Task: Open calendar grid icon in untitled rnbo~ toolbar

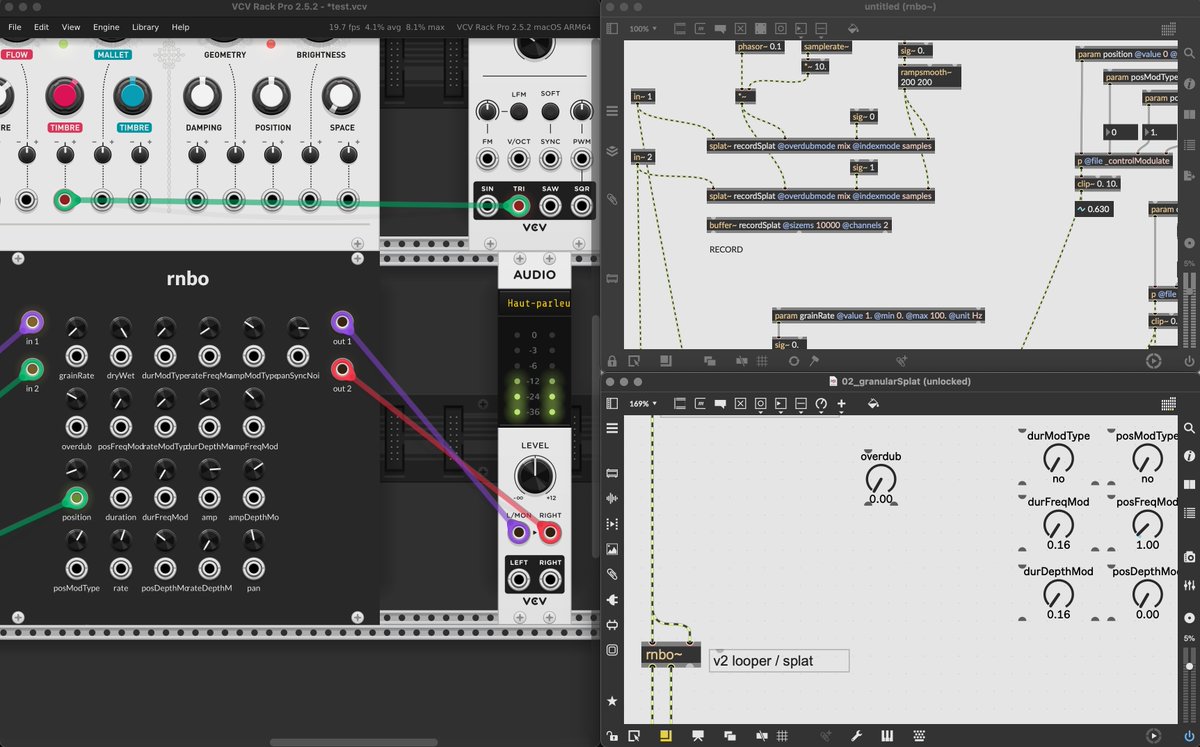Action: (1167, 29)
